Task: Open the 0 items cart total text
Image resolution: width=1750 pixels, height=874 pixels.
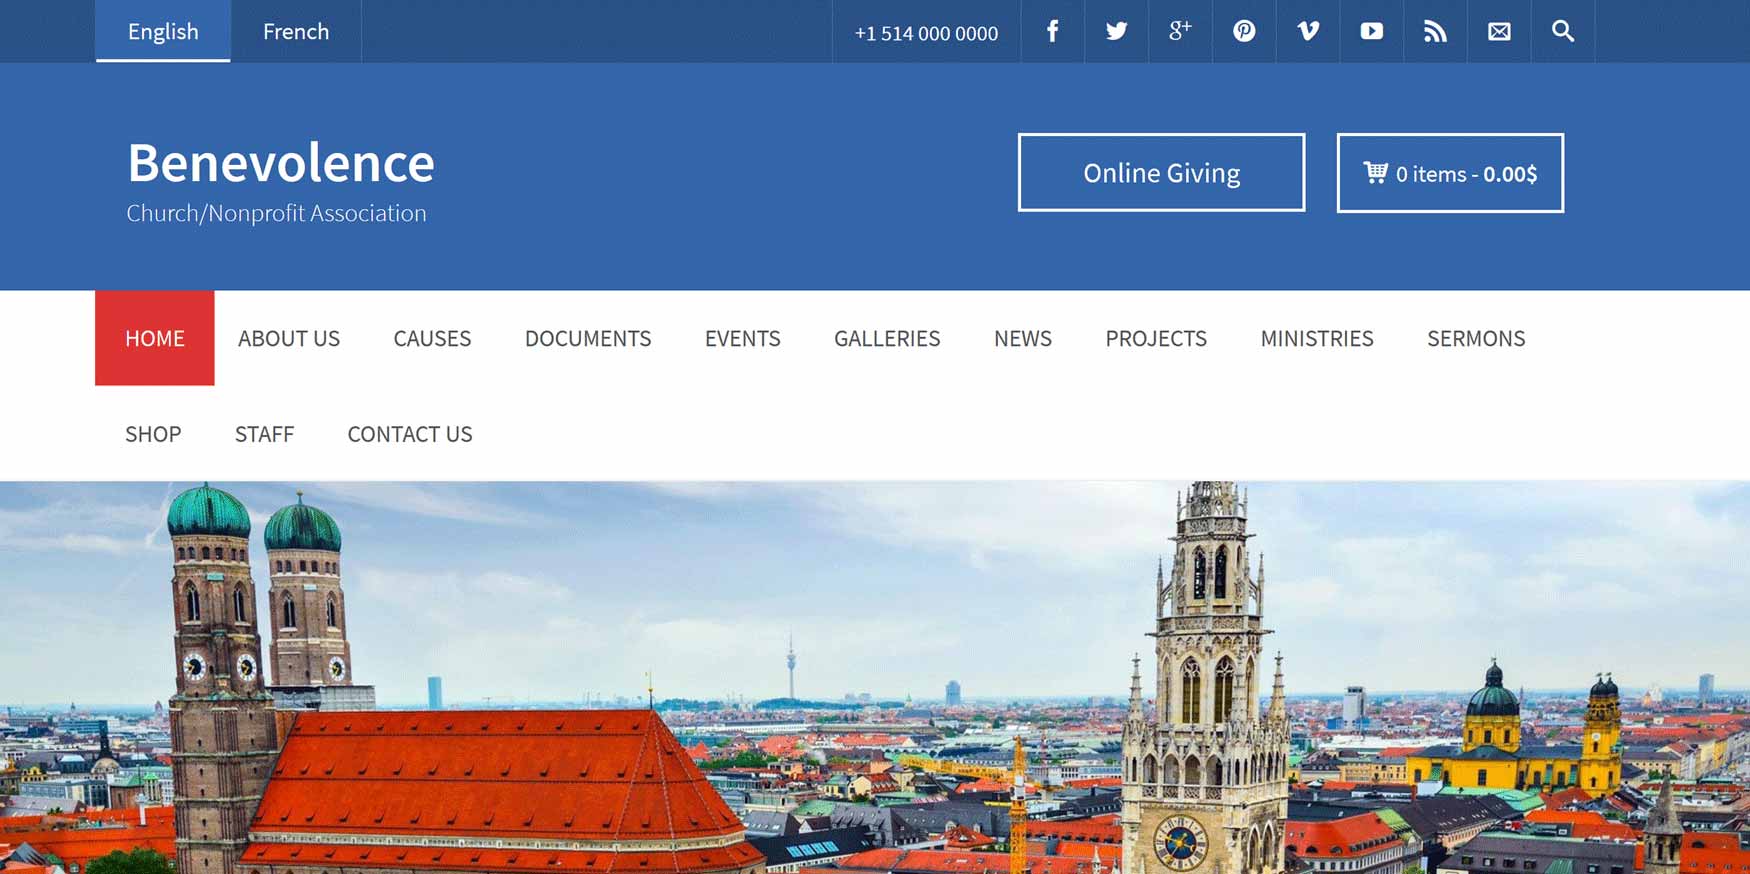Action: (1466, 174)
